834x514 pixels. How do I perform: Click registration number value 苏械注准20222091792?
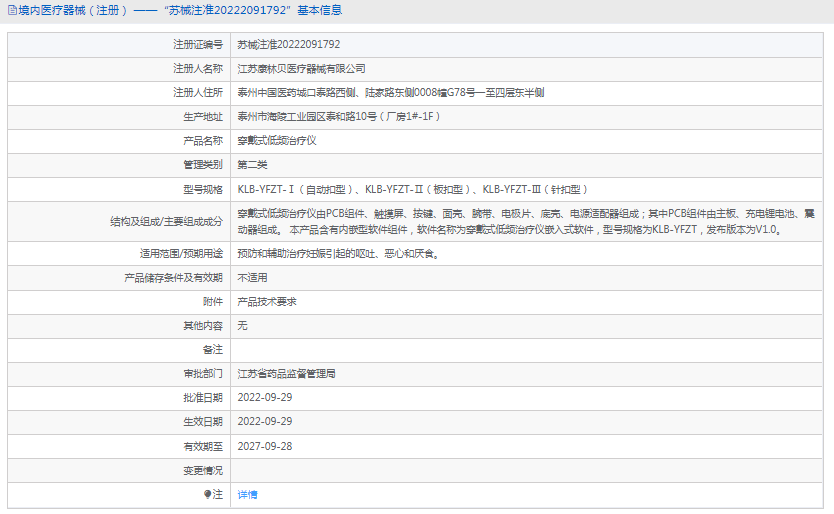pyautogui.click(x=289, y=45)
